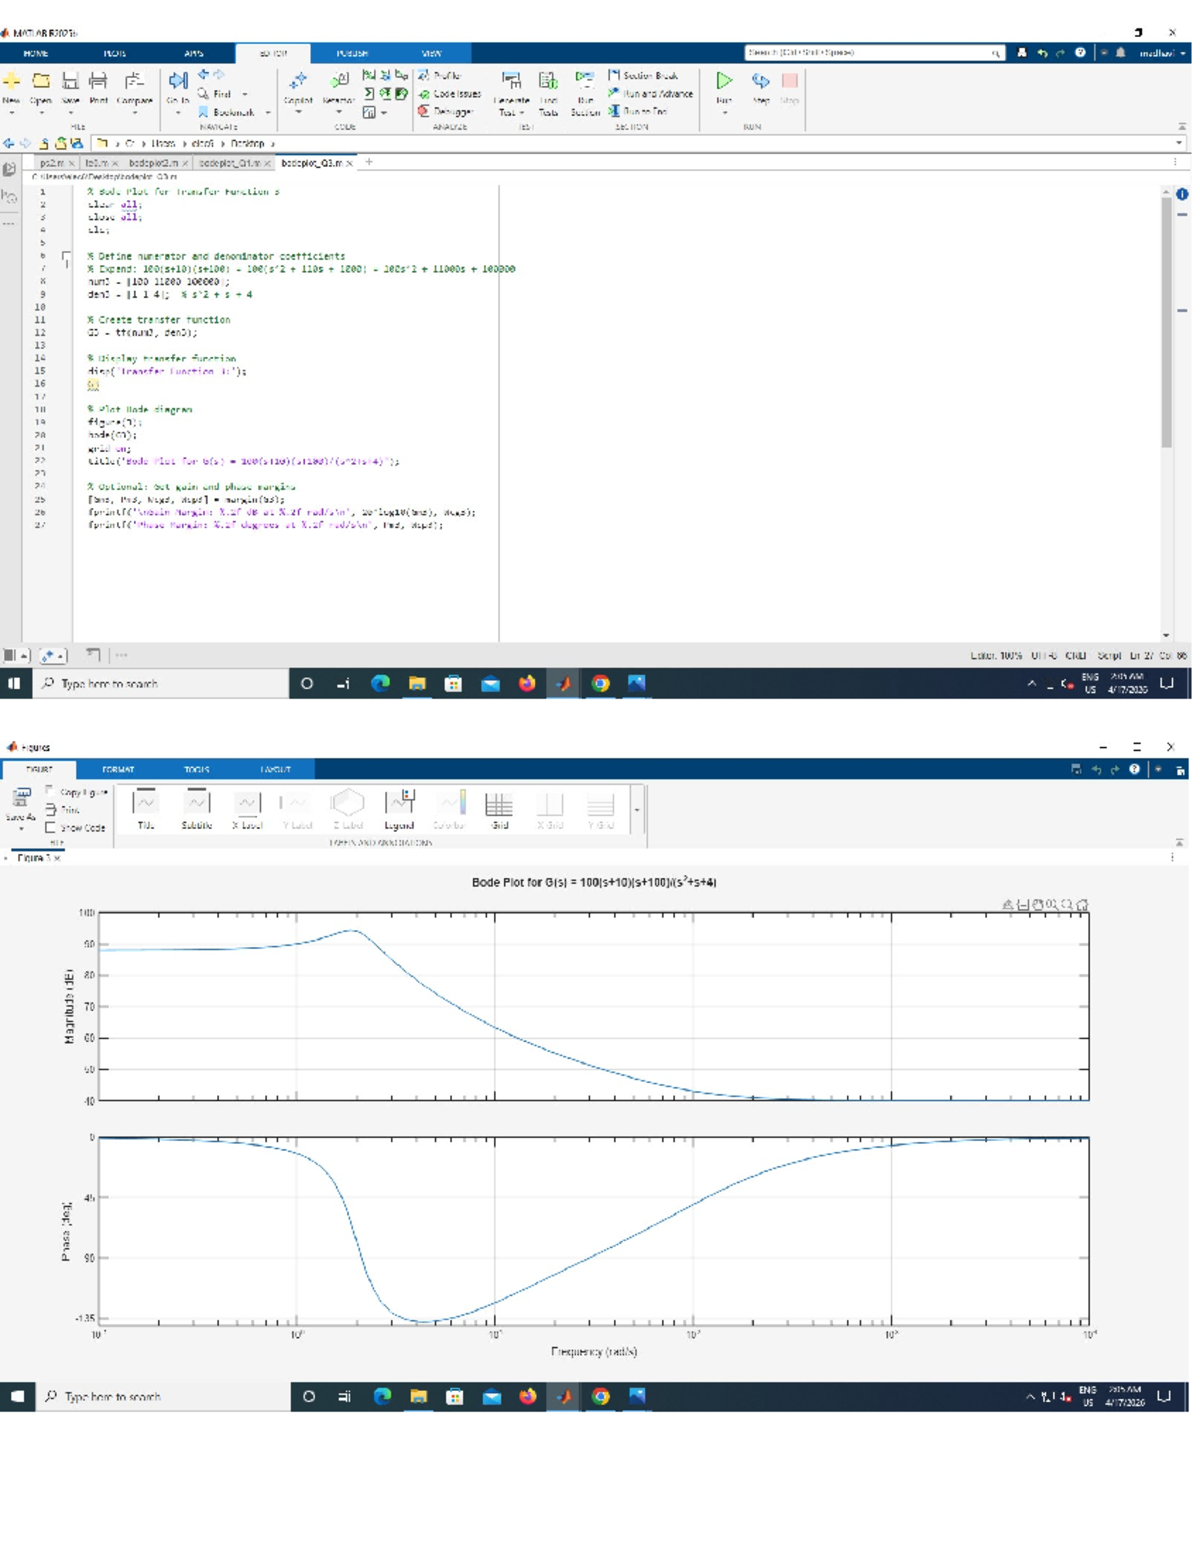Screen dimensions: 1200x1553
Task: Click the Title annotation icon in Figures
Action: tap(146, 803)
